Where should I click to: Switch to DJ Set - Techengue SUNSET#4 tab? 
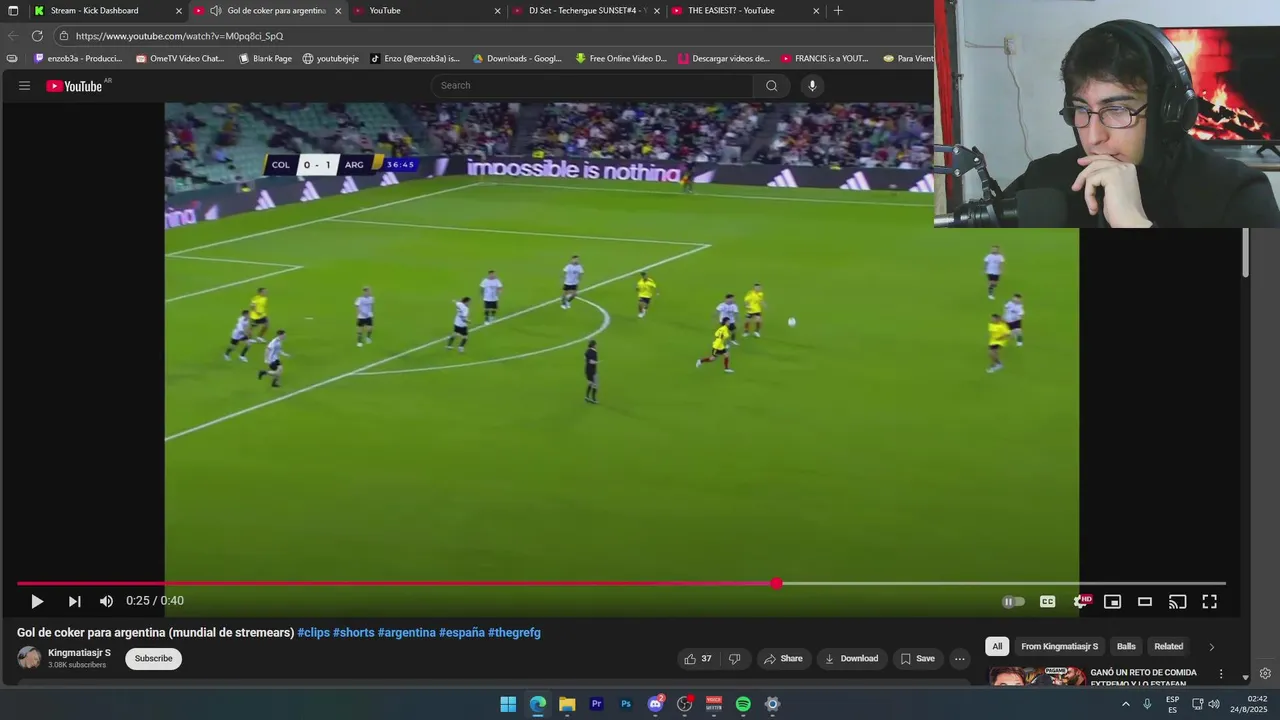585,11
